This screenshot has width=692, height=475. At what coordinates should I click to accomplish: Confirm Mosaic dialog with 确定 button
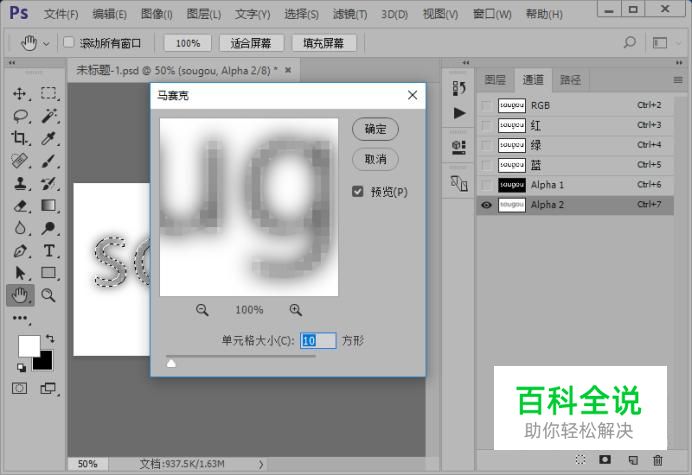tap(375, 129)
